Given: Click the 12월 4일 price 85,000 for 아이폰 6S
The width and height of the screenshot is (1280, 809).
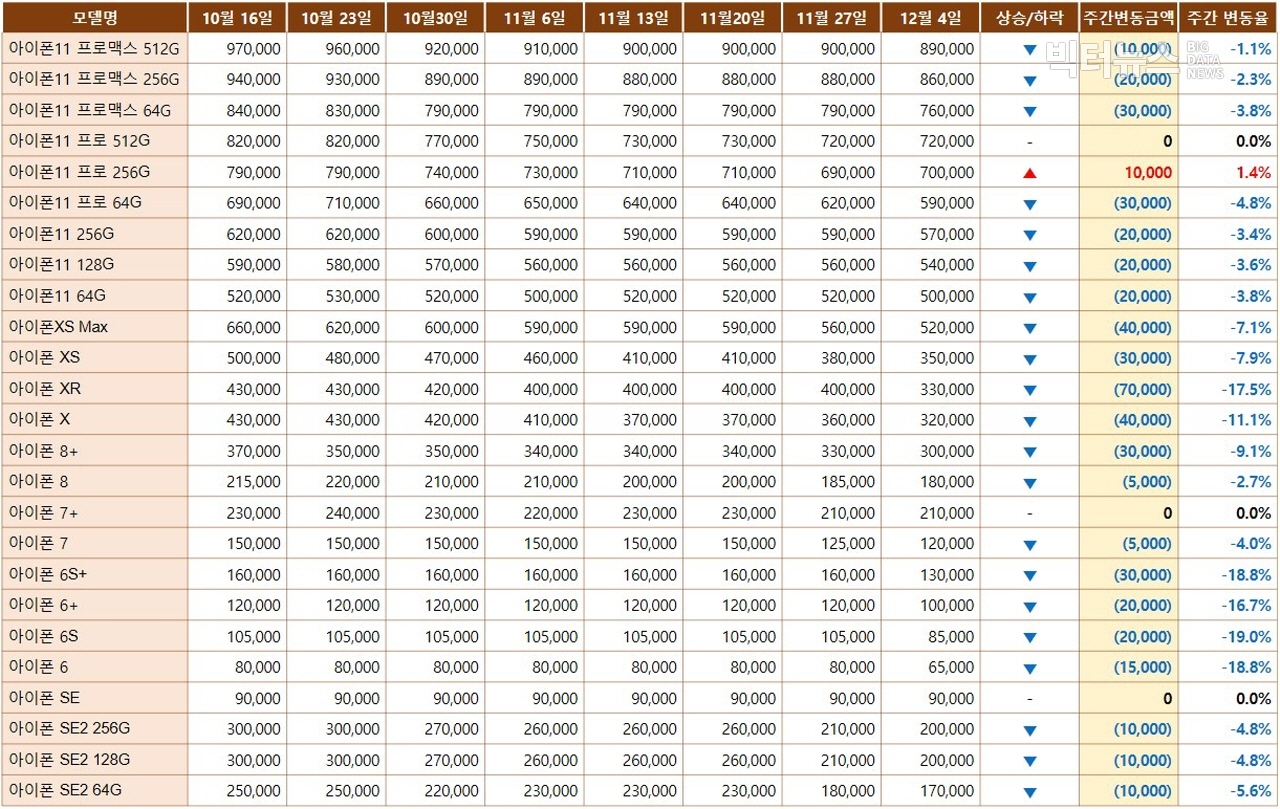Looking at the screenshot, I should click(950, 637).
